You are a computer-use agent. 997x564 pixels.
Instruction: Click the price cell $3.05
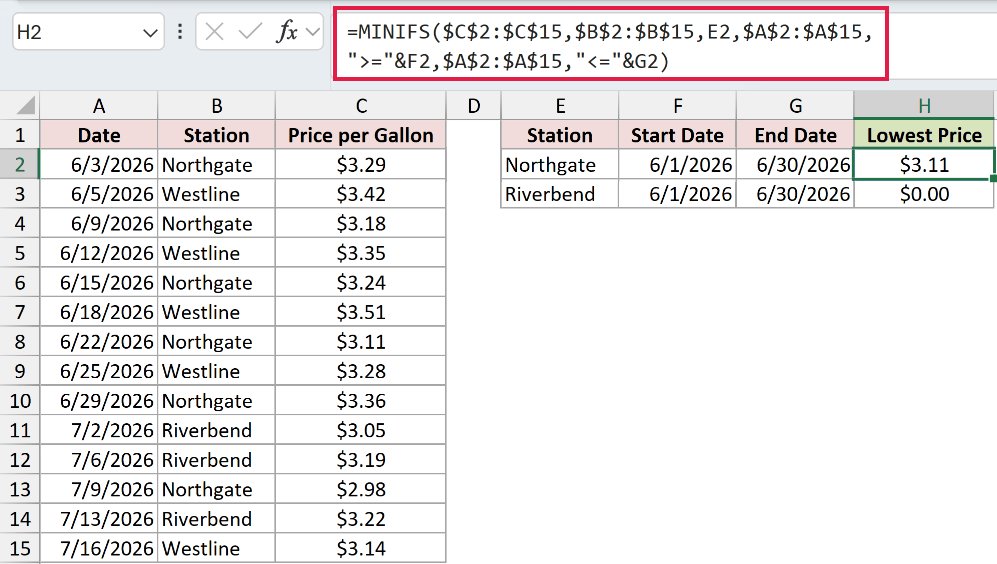(x=361, y=430)
